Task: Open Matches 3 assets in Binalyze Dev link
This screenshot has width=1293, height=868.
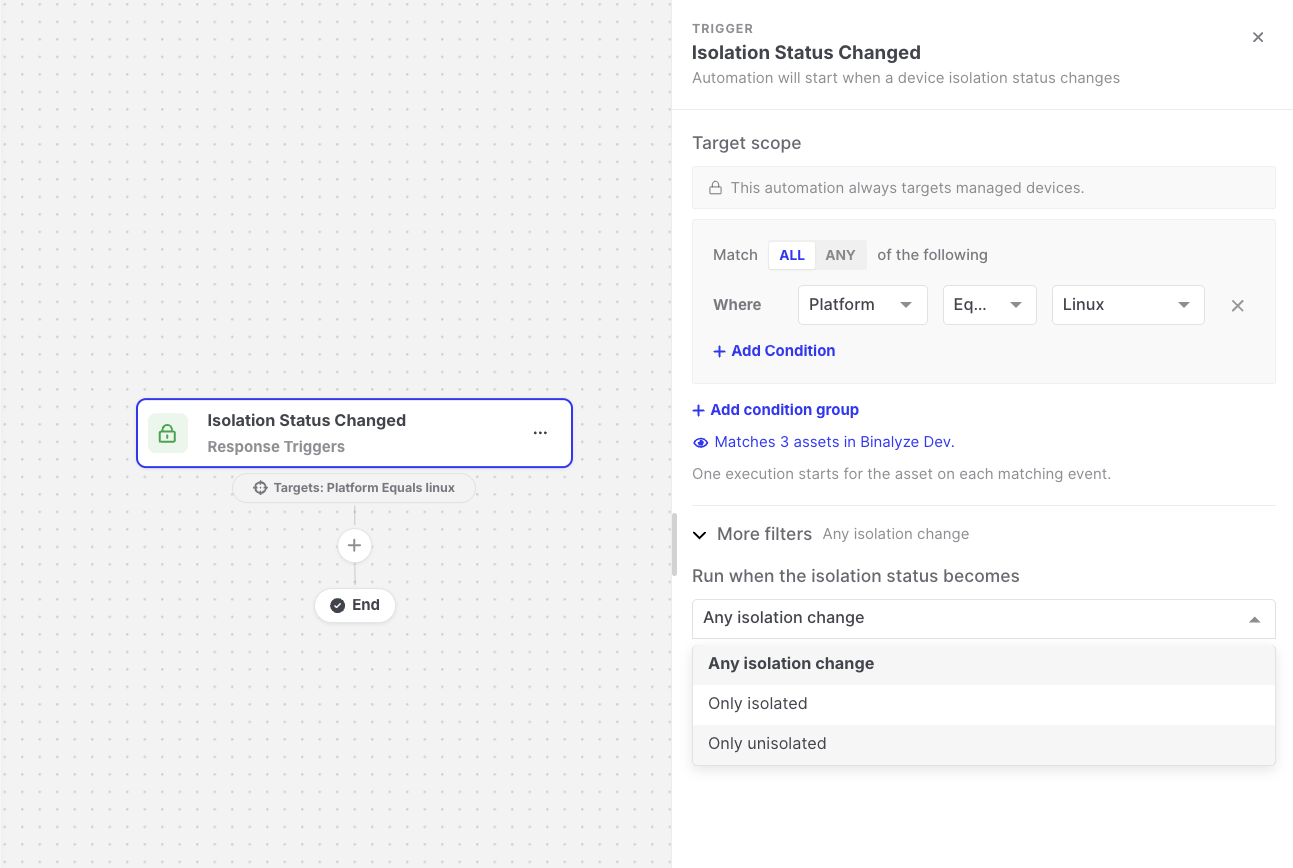Action: pyautogui.click(x=834, y=442)
